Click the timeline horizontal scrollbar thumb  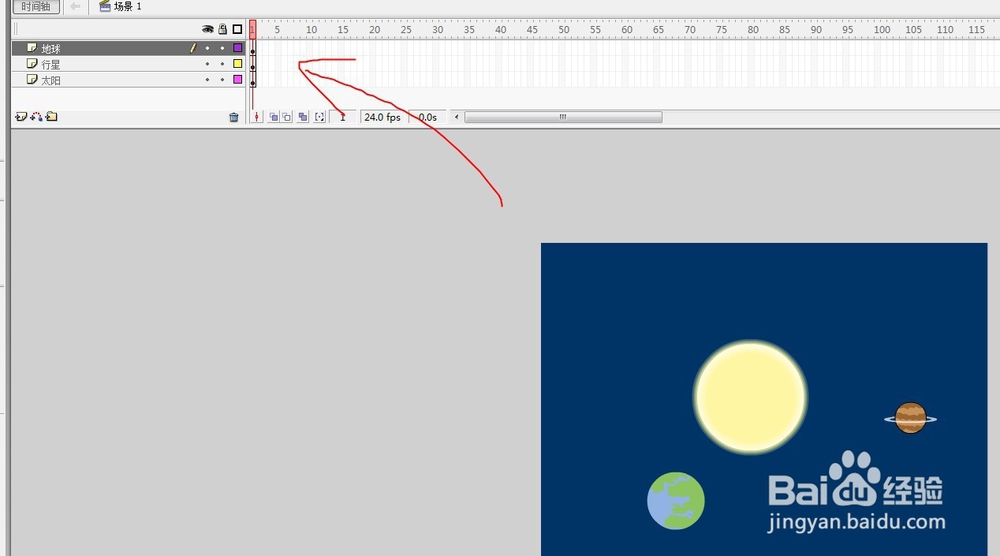coord(563,117)
